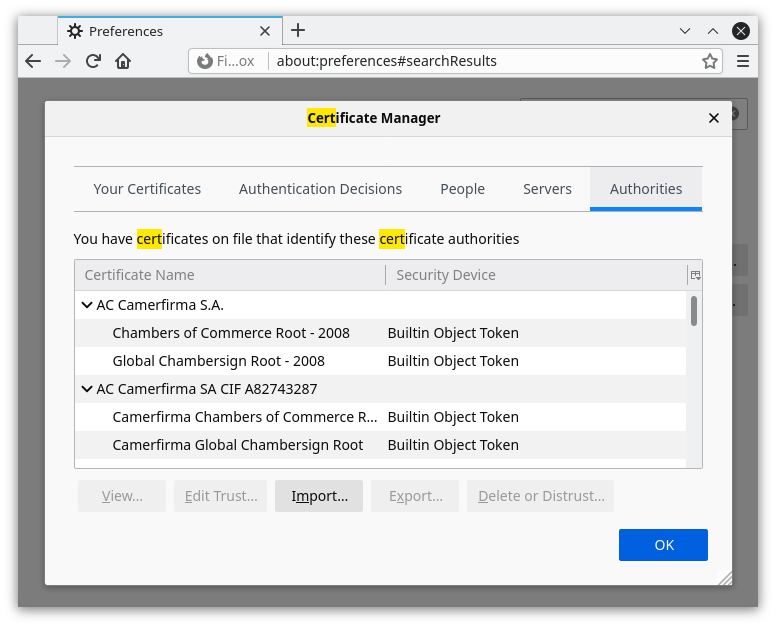Click the Export... button
The width and height of the screenshot is (776, 627).
tap(415, 496)
